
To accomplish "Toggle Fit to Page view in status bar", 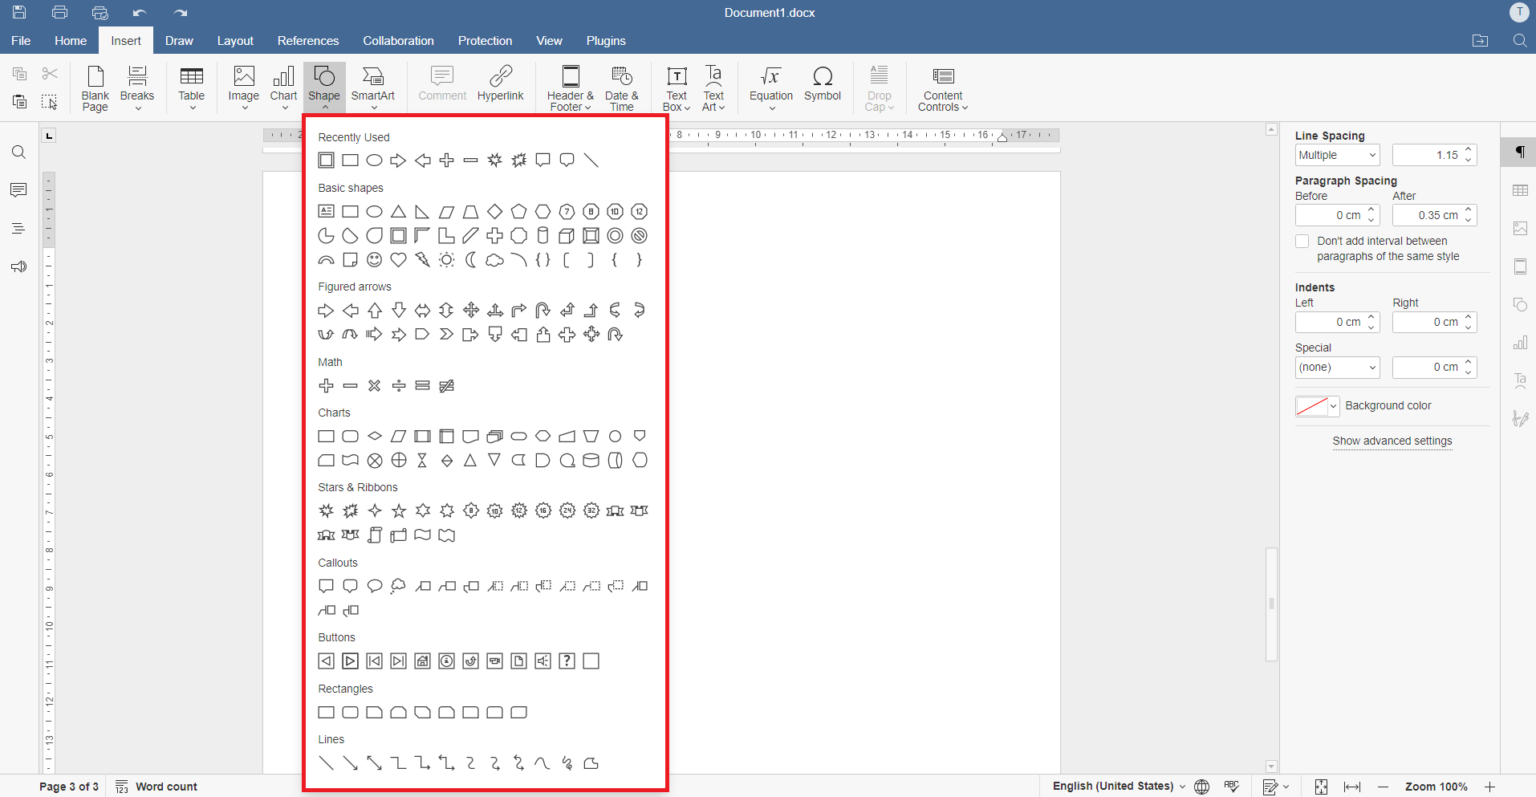I will tap(1320, 787).
